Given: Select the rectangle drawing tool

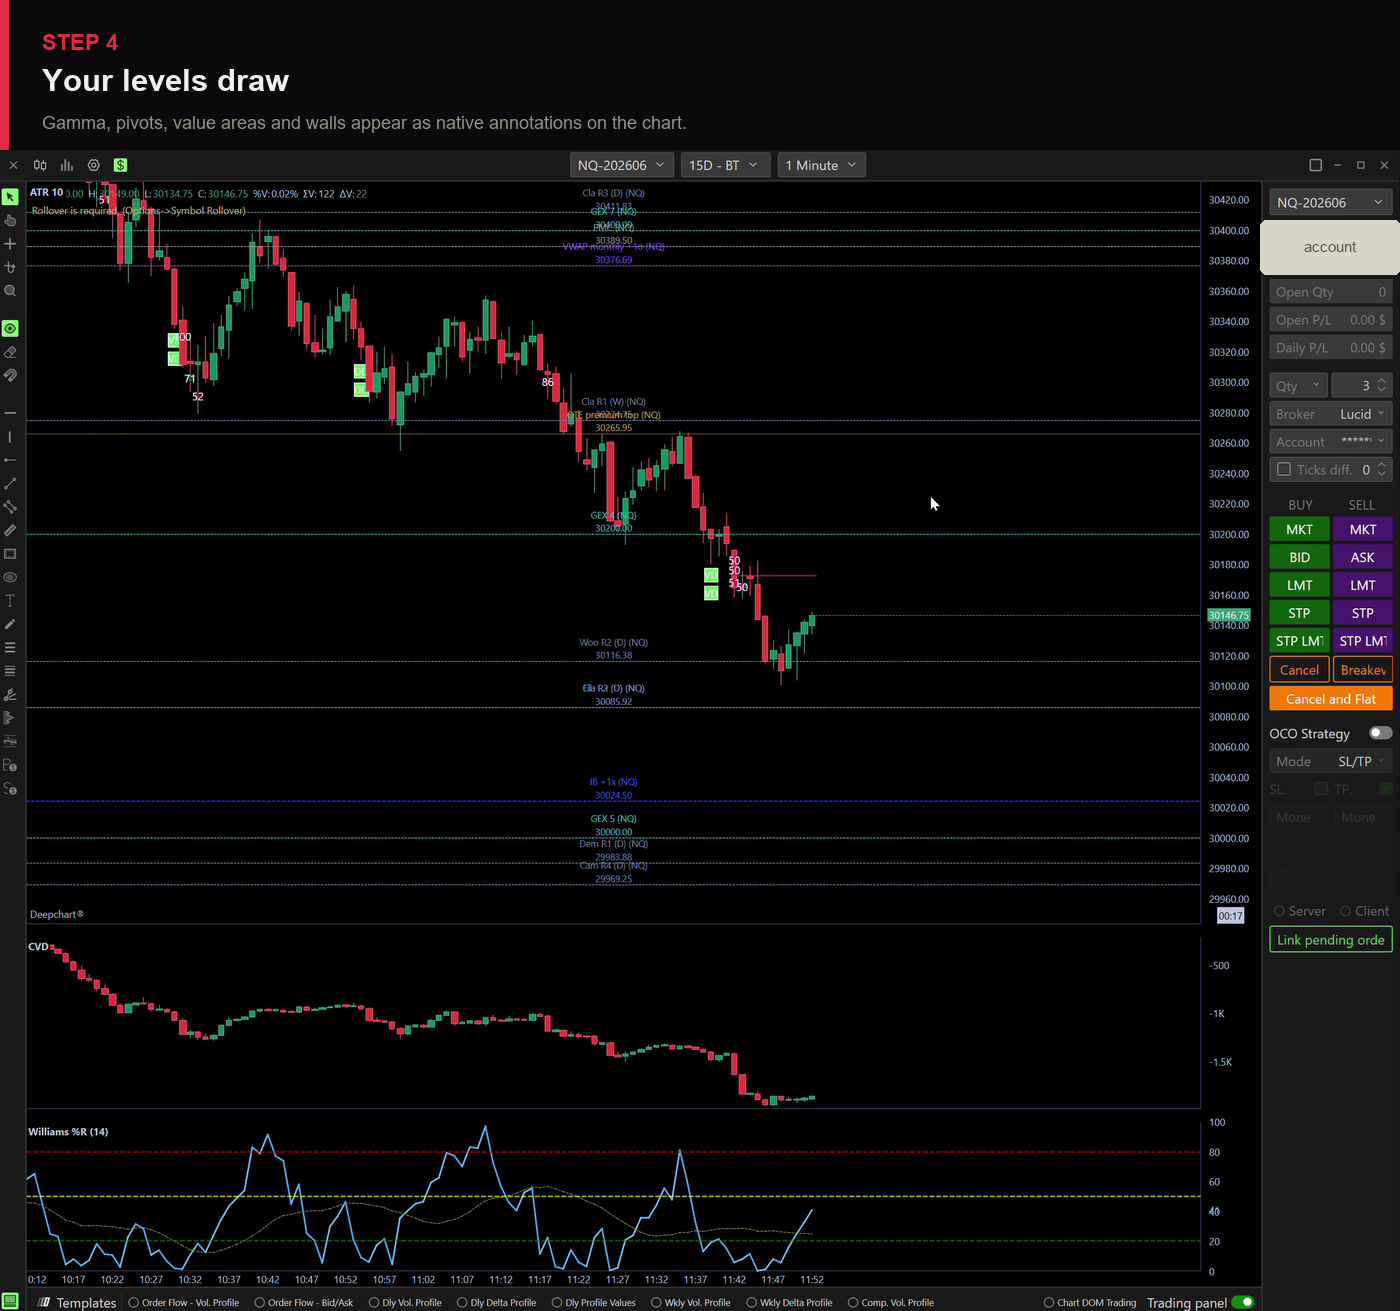Looking at the screenshot, I should coord(10,554).
